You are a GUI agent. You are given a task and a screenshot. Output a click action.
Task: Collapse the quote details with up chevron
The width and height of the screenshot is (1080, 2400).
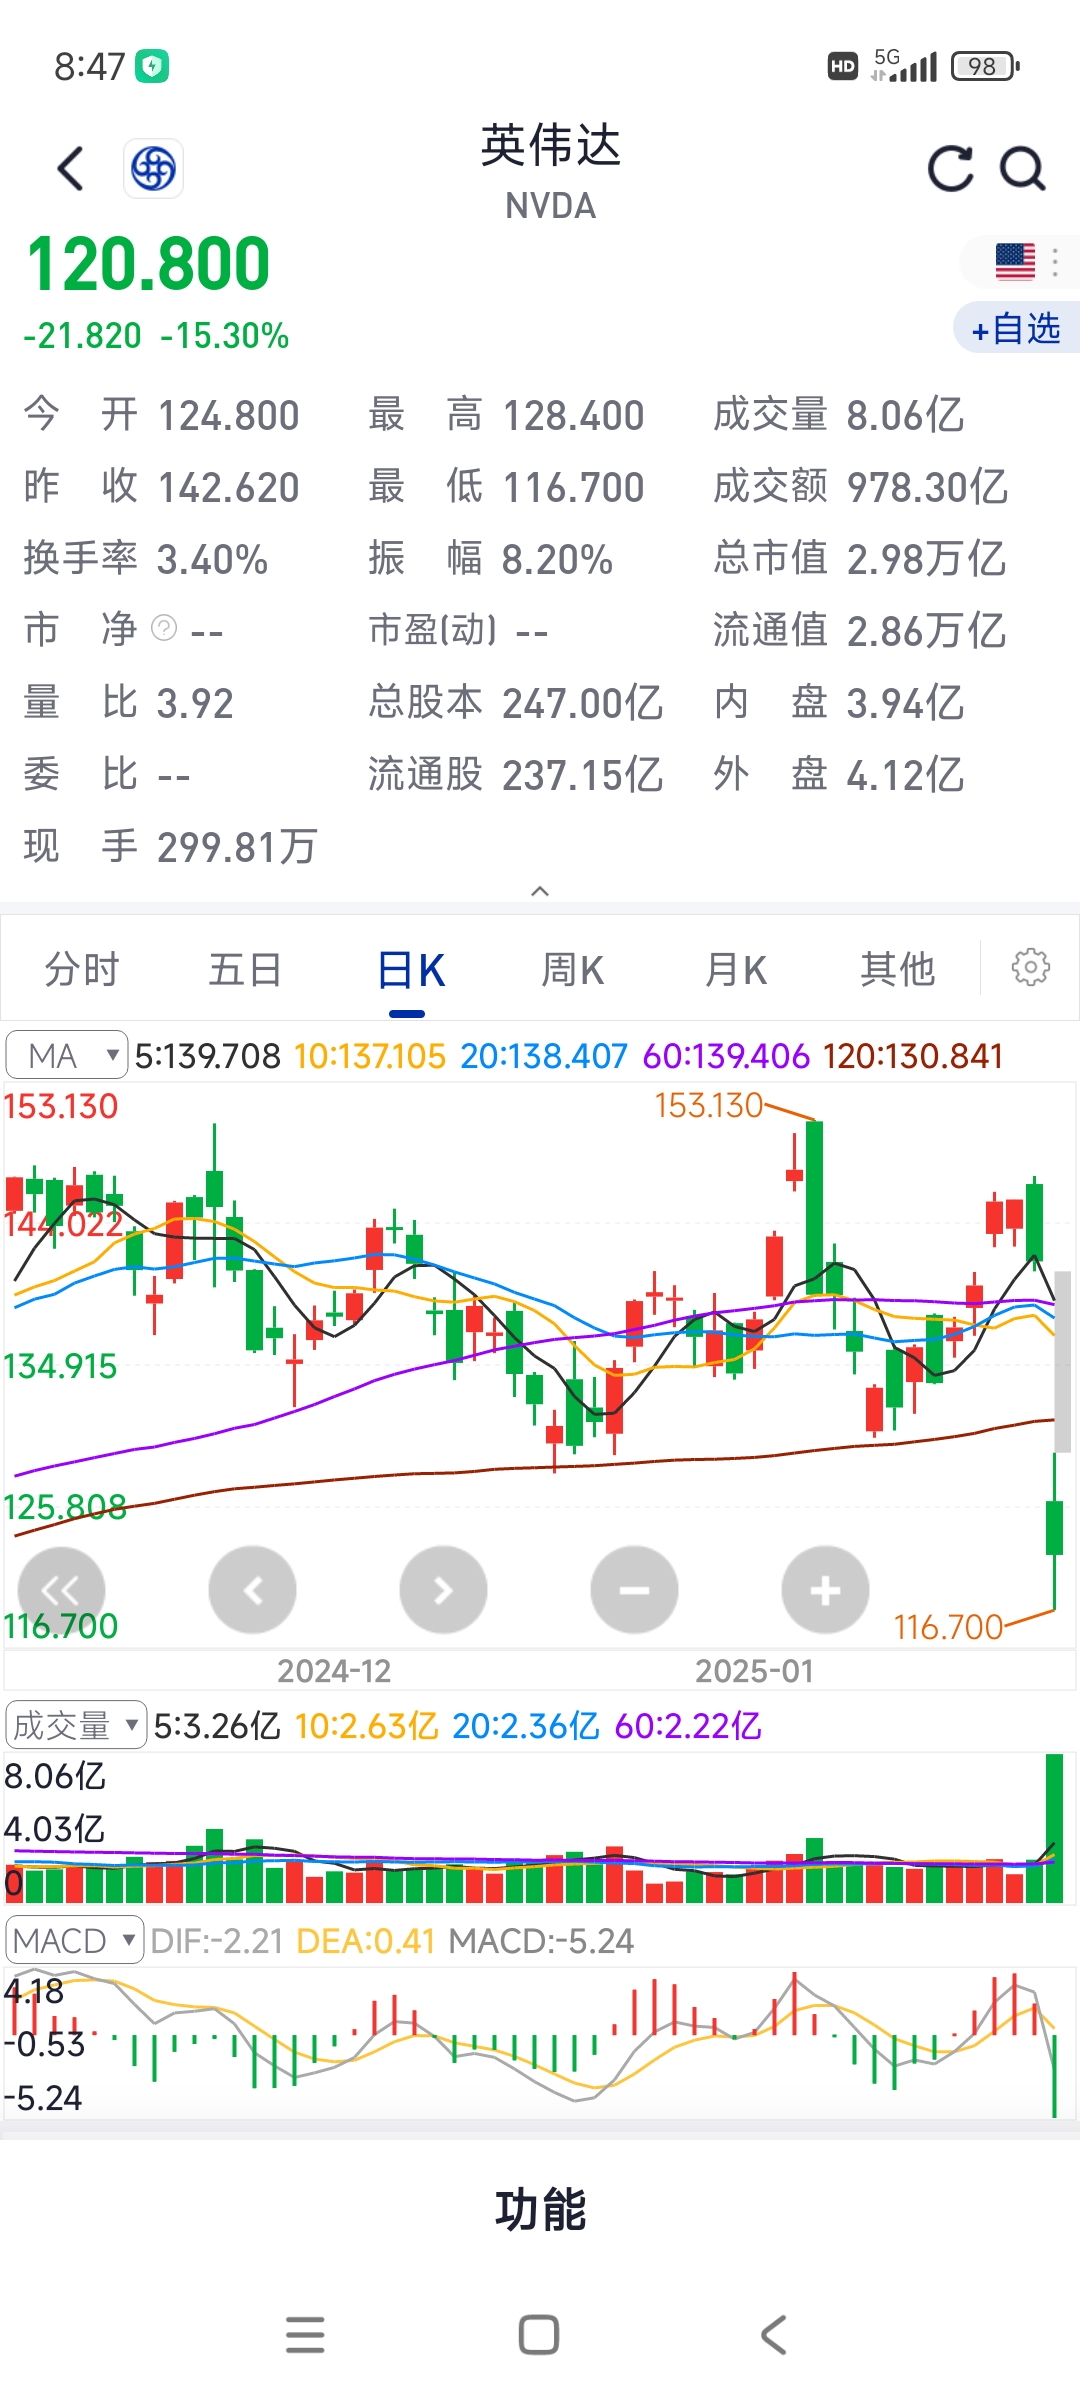click(540, 891)
